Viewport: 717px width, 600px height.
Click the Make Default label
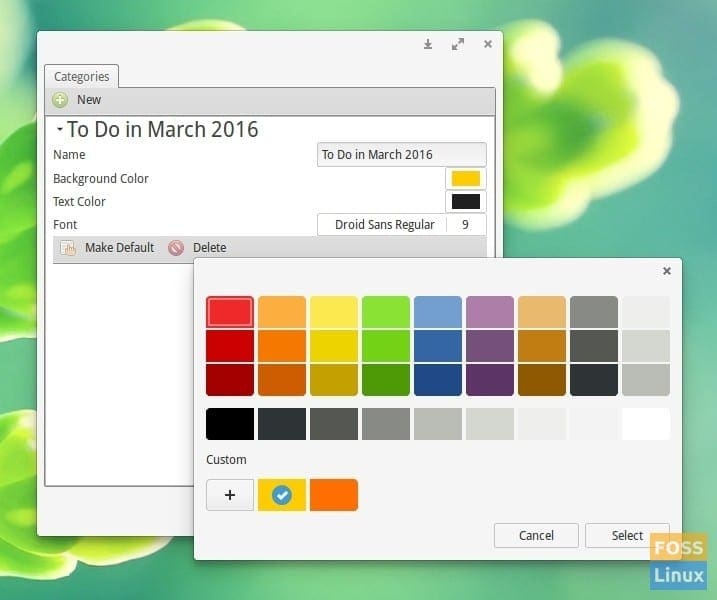point(119,248)
